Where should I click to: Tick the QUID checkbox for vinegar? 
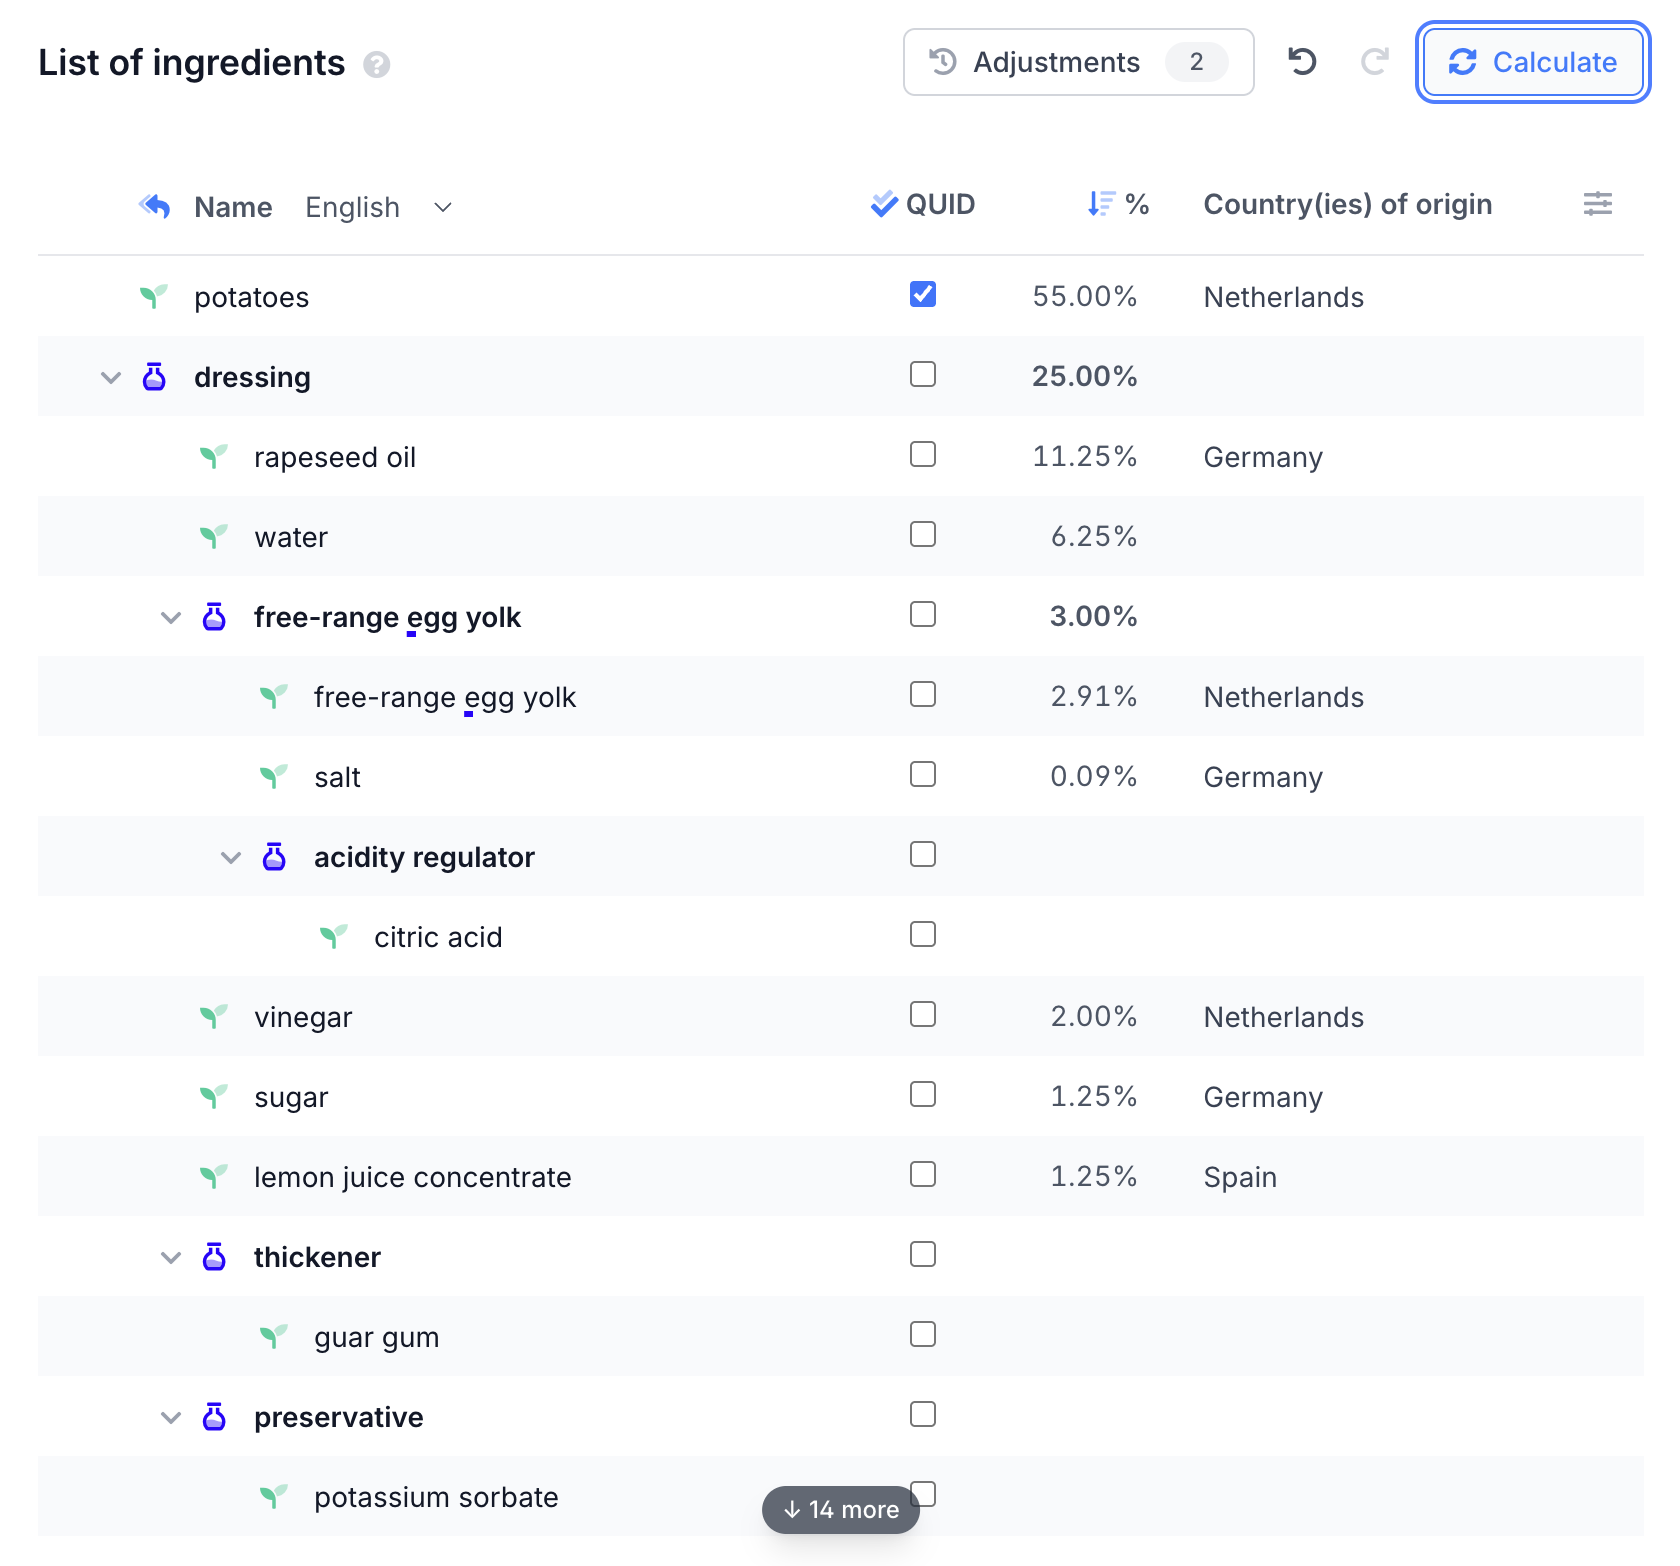922,1014
